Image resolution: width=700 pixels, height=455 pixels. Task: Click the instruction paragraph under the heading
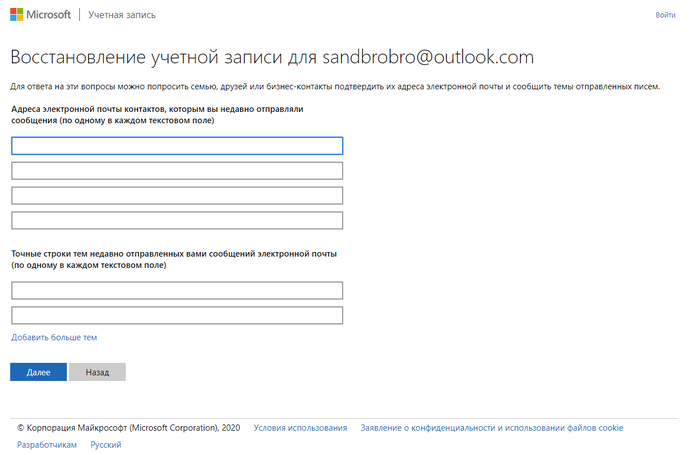tap(335, 87)
